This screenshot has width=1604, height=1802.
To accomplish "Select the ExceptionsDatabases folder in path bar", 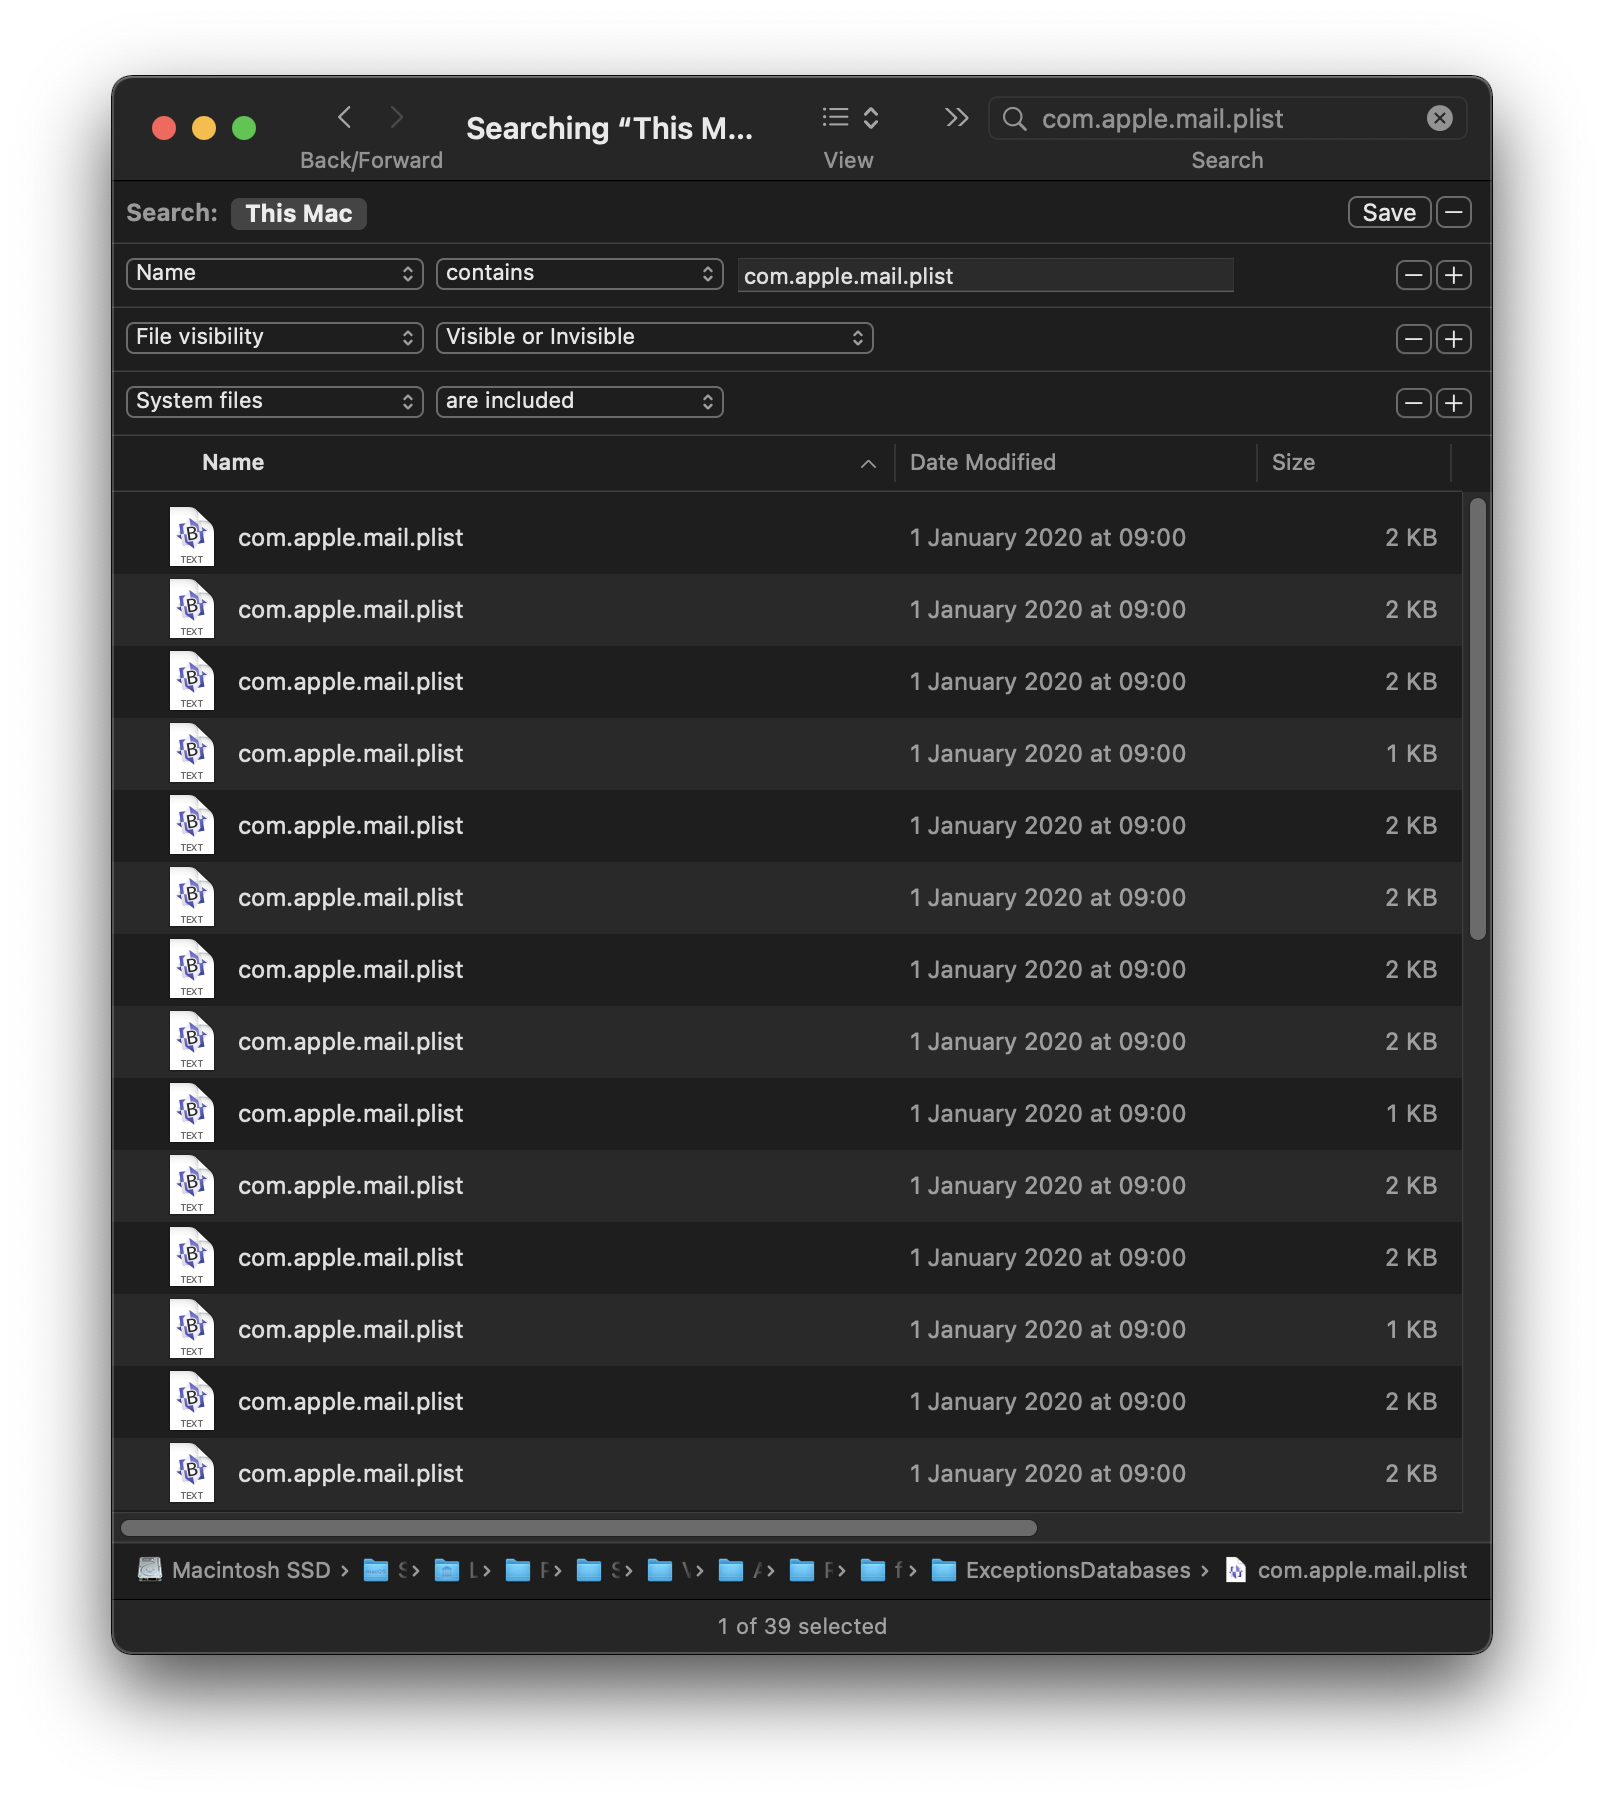I will coord(1061,1570).
